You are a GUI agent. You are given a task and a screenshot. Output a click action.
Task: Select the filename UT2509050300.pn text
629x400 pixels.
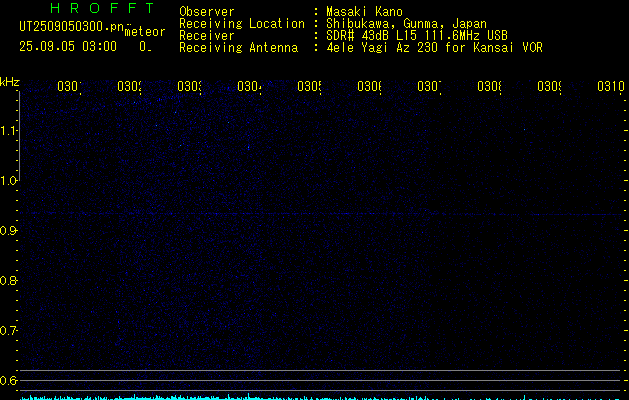click(71, 27)
